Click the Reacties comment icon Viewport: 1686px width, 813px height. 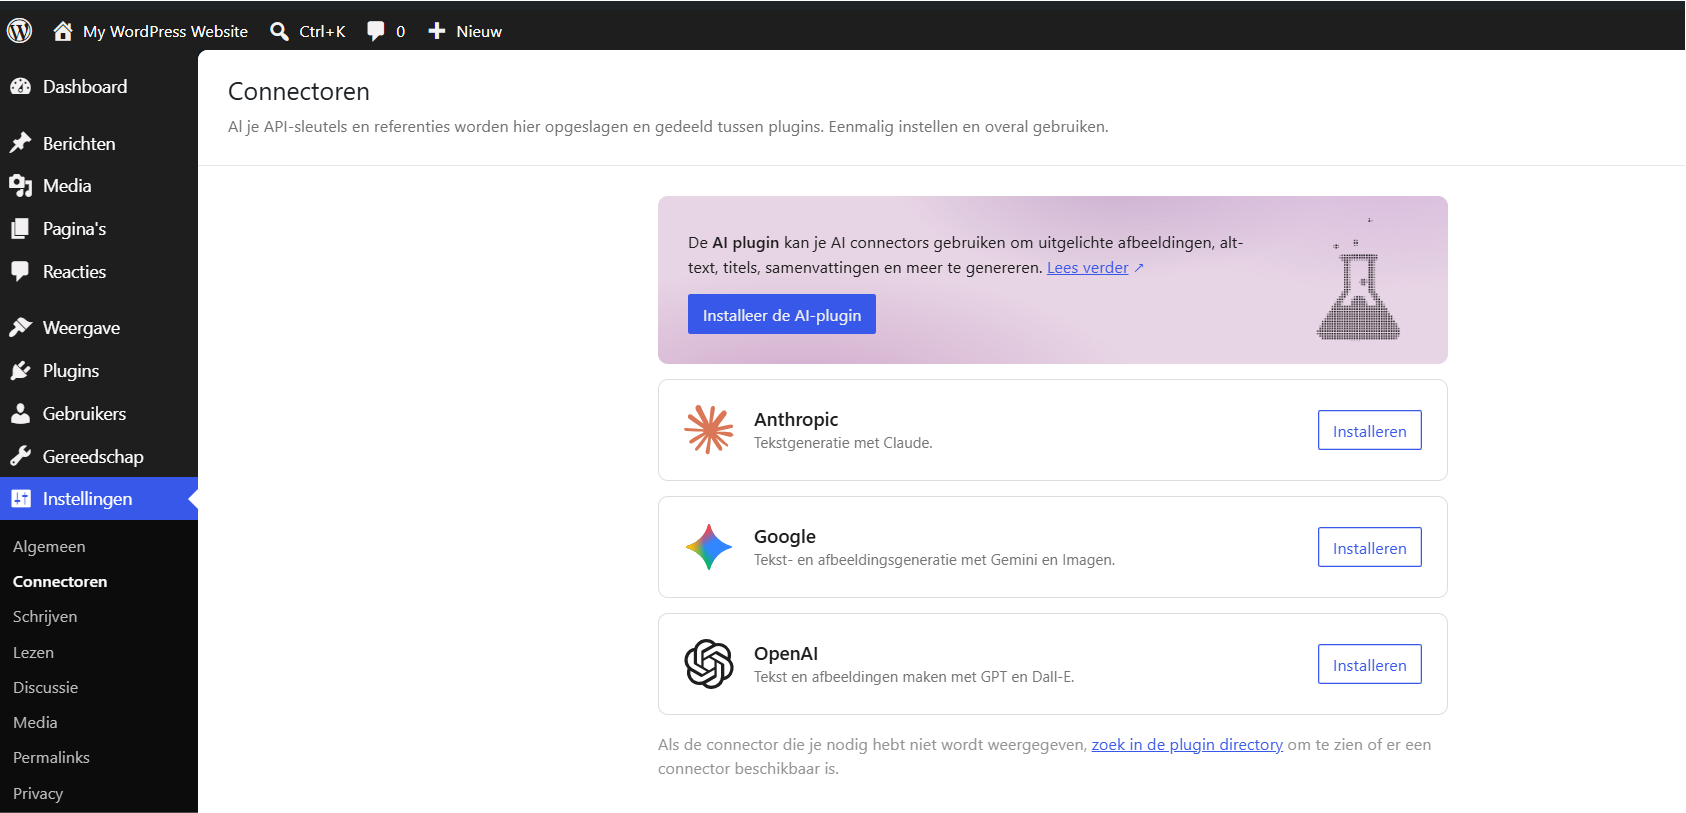(x=21, y=271)
